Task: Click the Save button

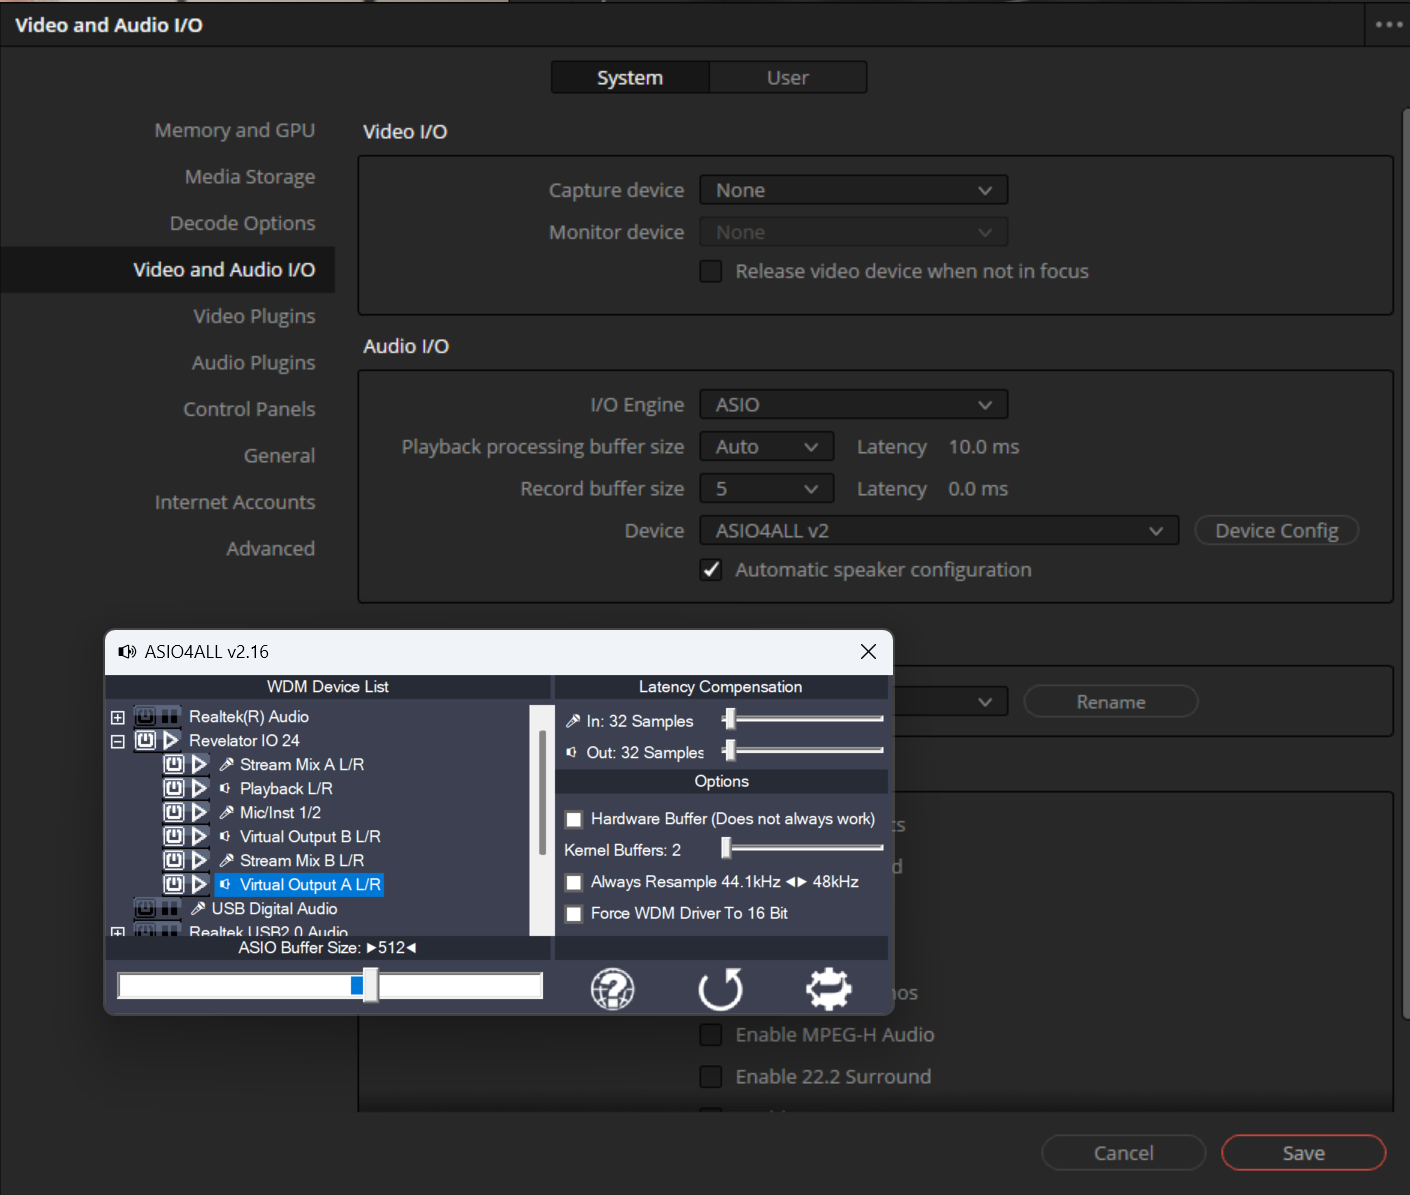Action: click(x=1303, y=1153)
